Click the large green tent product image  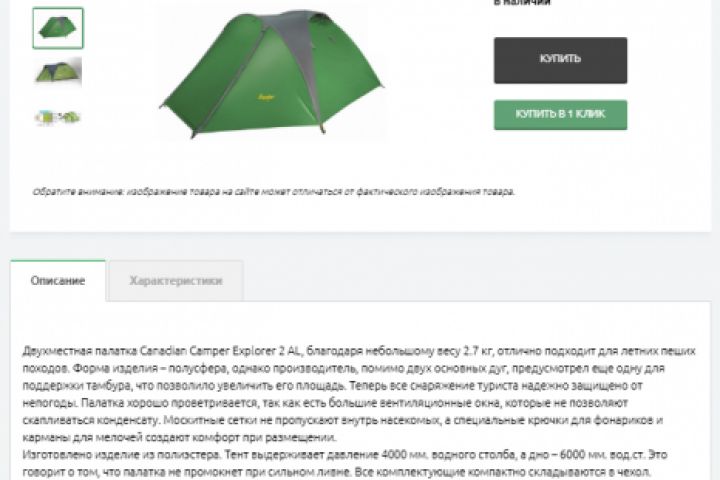(x=272, y=73)
